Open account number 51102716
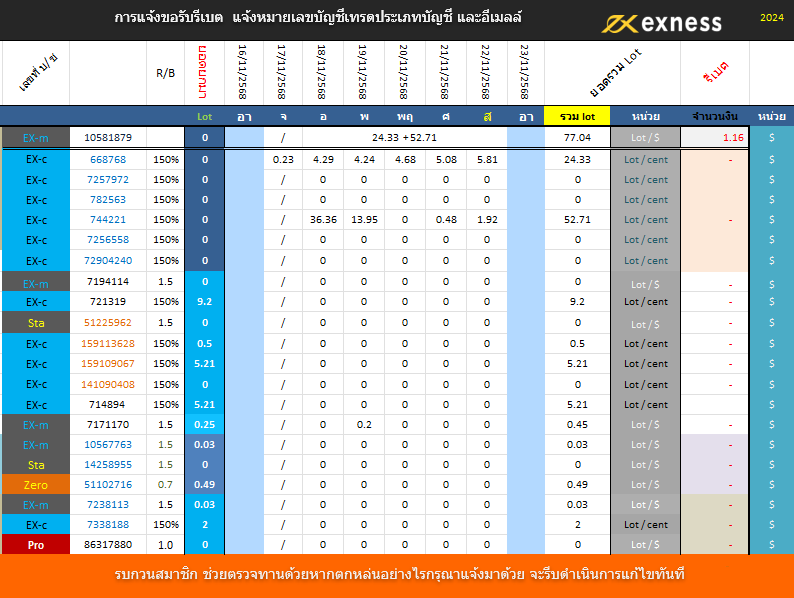 [107, 485]
